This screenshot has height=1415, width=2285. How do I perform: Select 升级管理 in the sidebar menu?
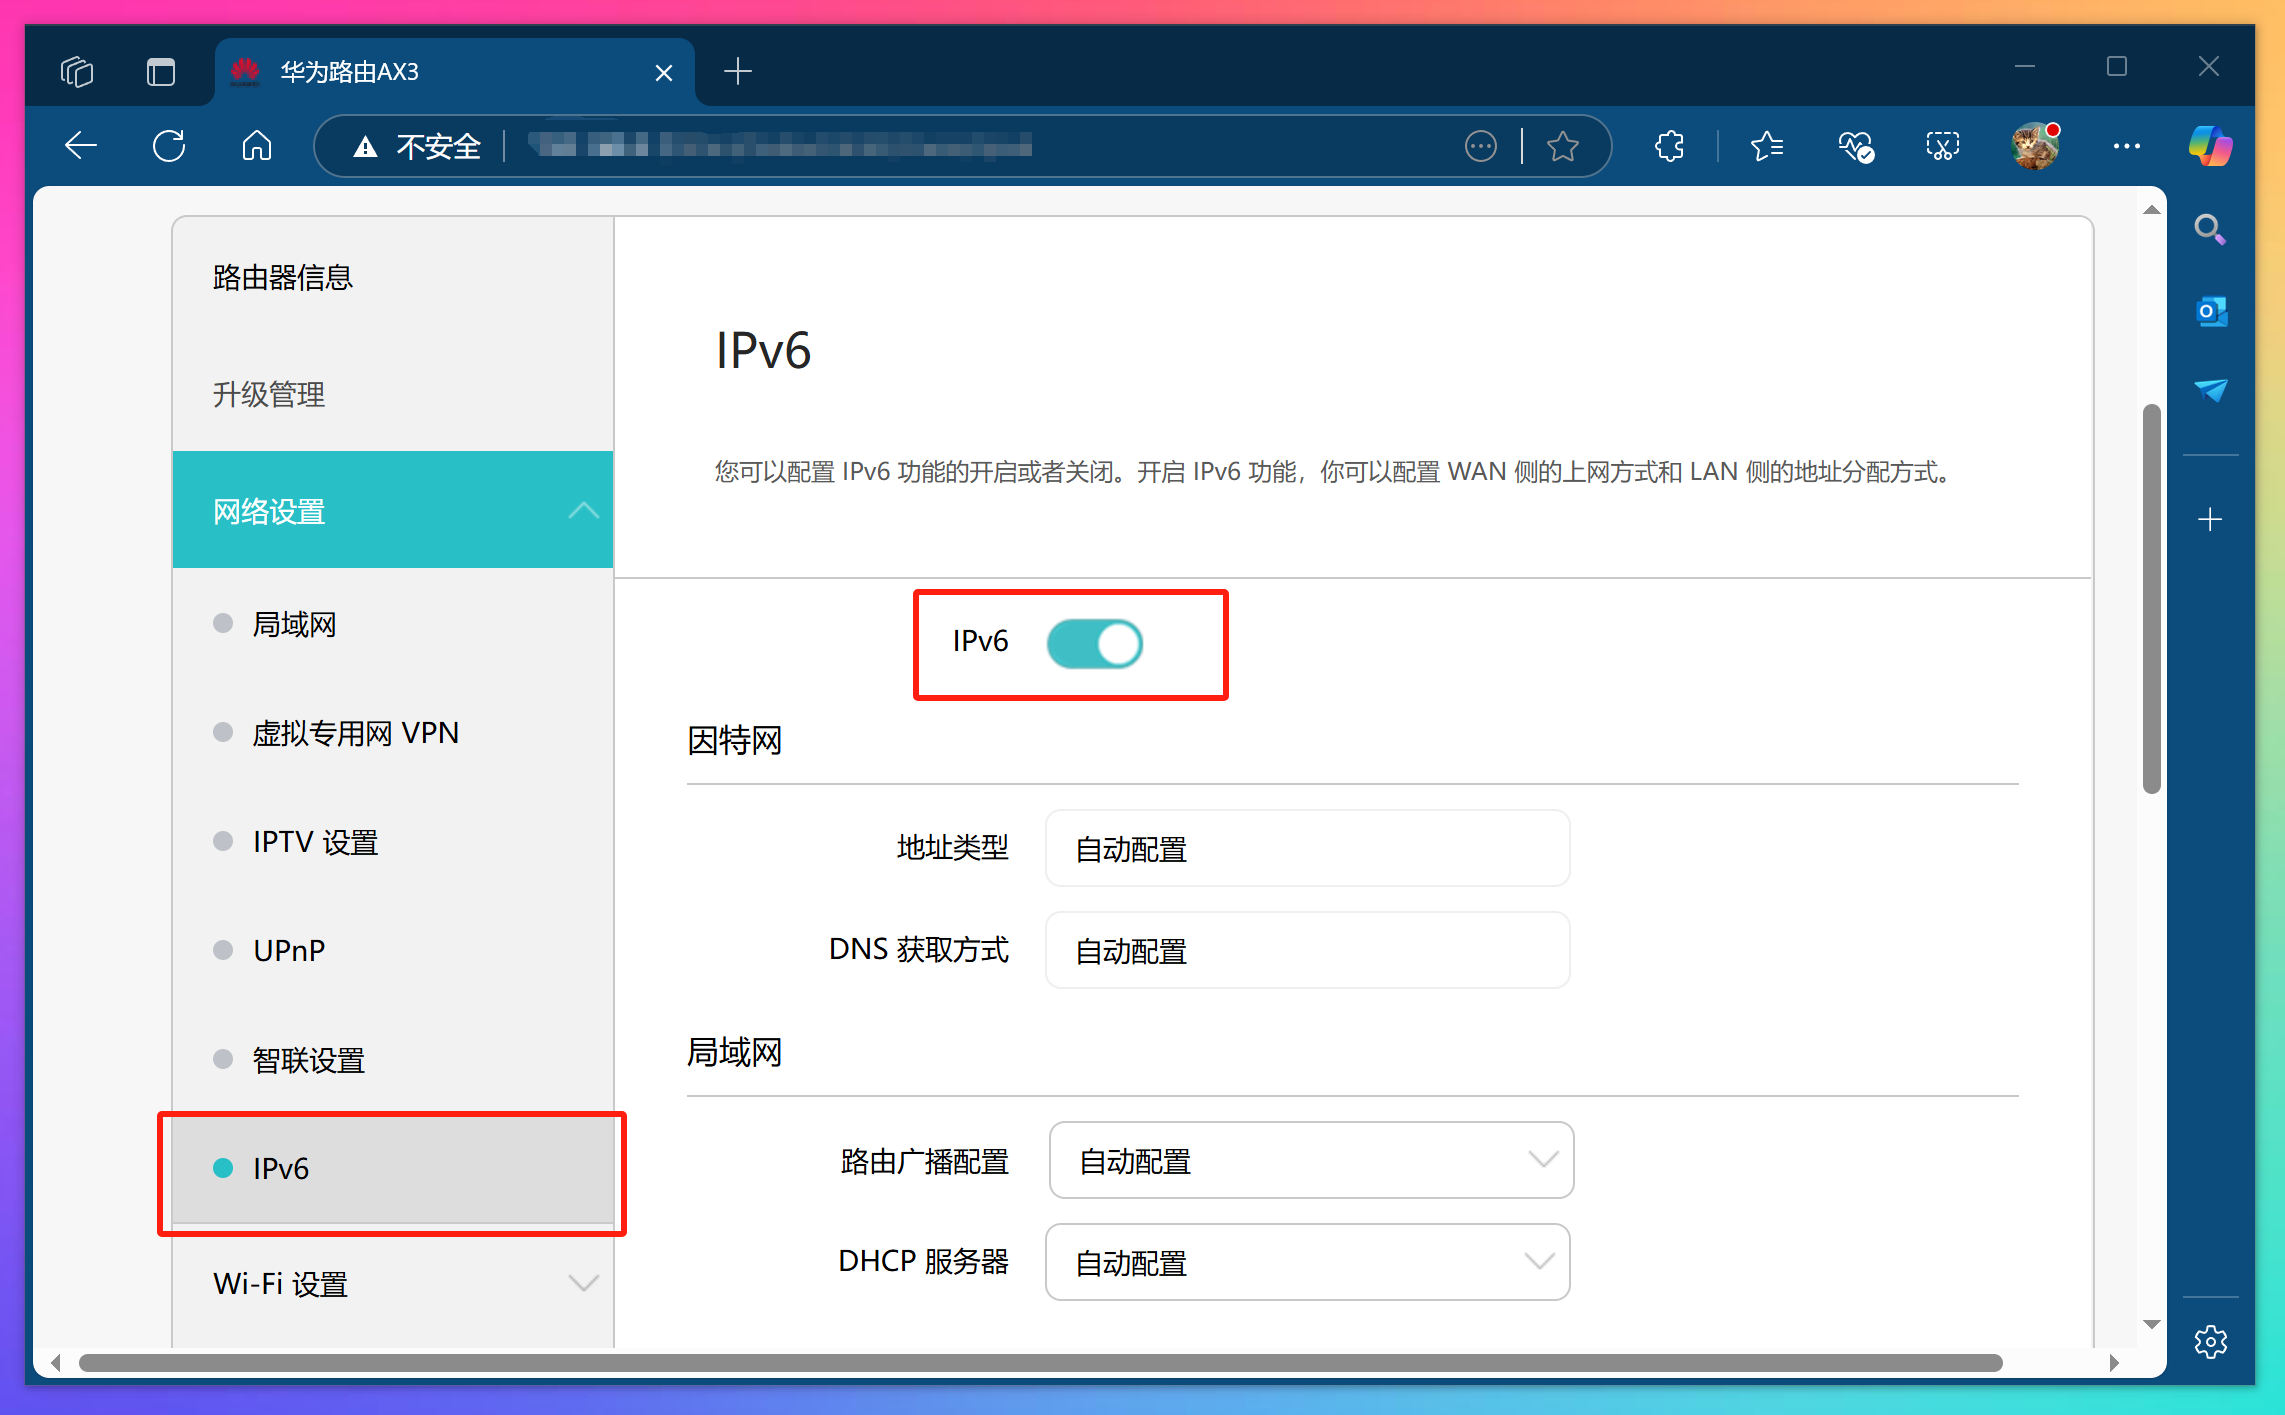click(268, 394)
